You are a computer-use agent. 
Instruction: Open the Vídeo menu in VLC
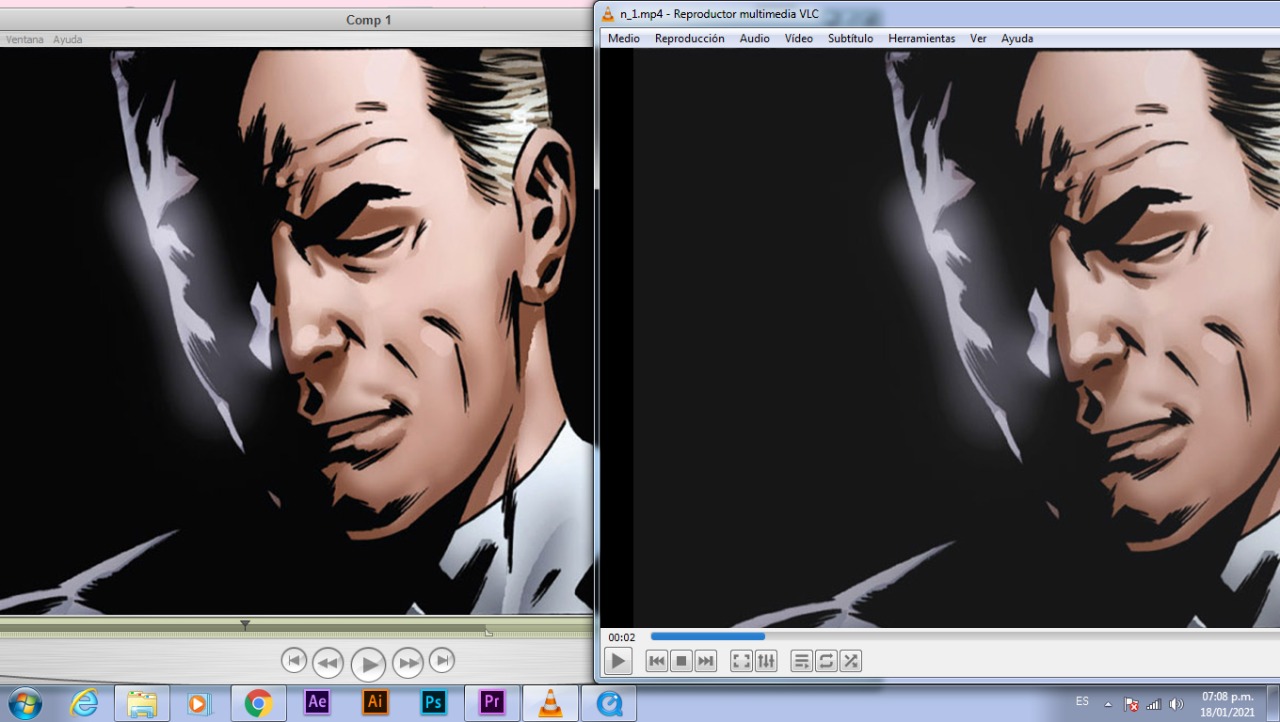(799, 38)
